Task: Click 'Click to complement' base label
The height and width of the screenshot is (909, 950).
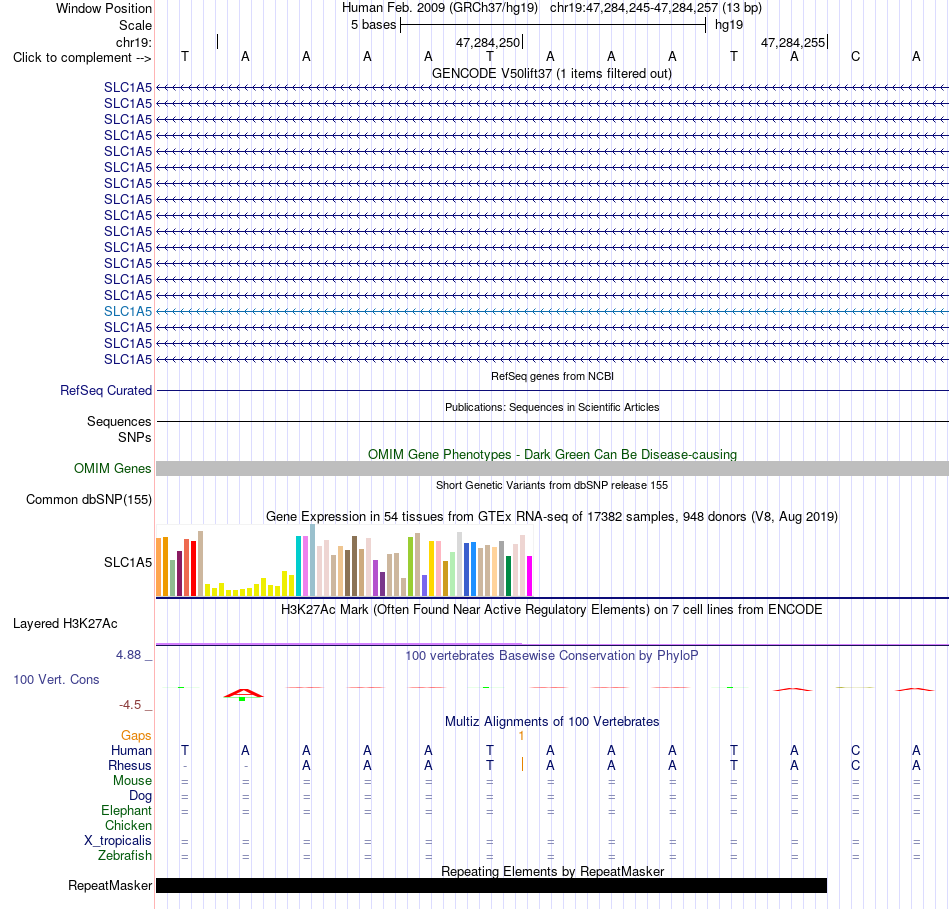Action: coord(82,58)
